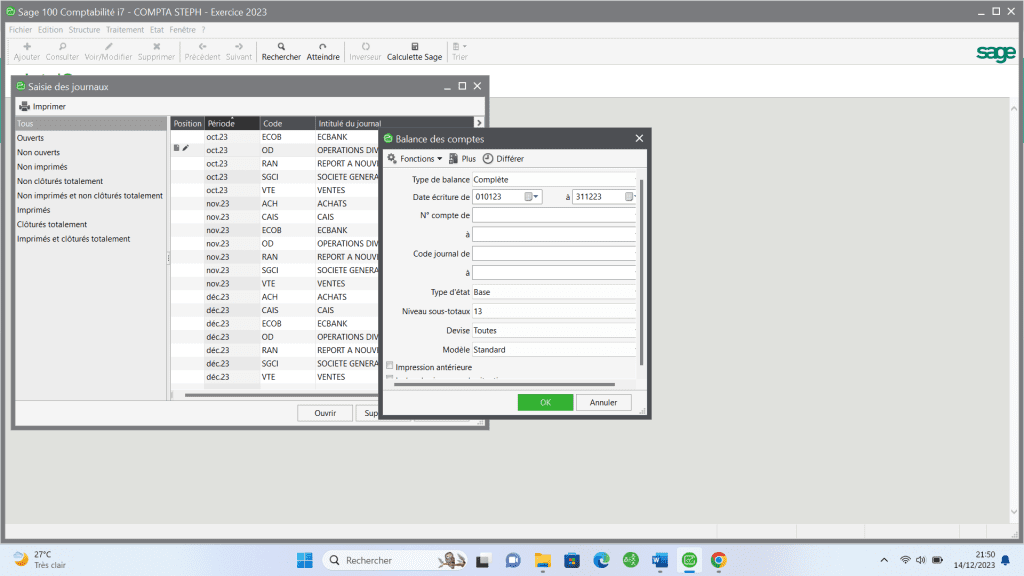Open Word from the Windows taskbar

tap(660, 560)
